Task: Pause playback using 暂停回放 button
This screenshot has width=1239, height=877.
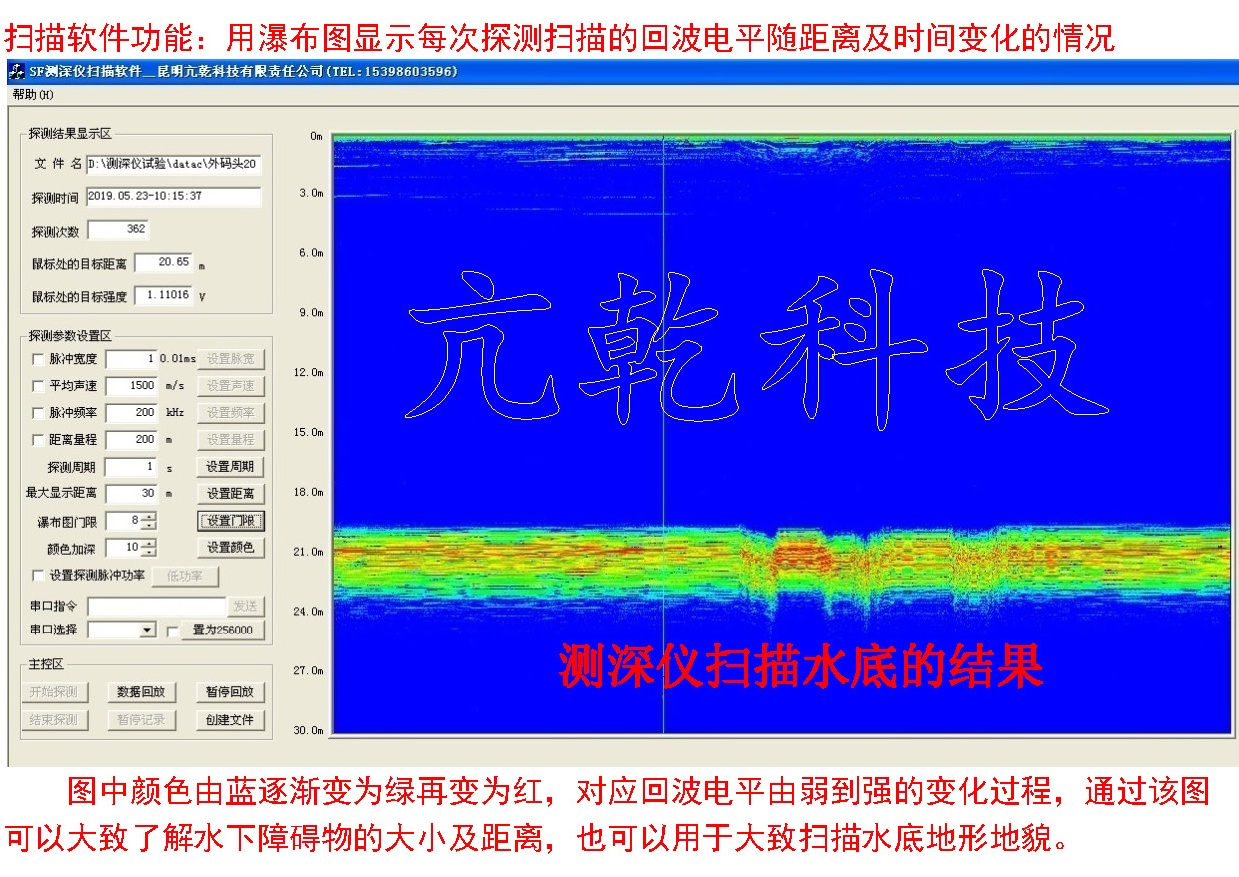Action: (230, 692)
